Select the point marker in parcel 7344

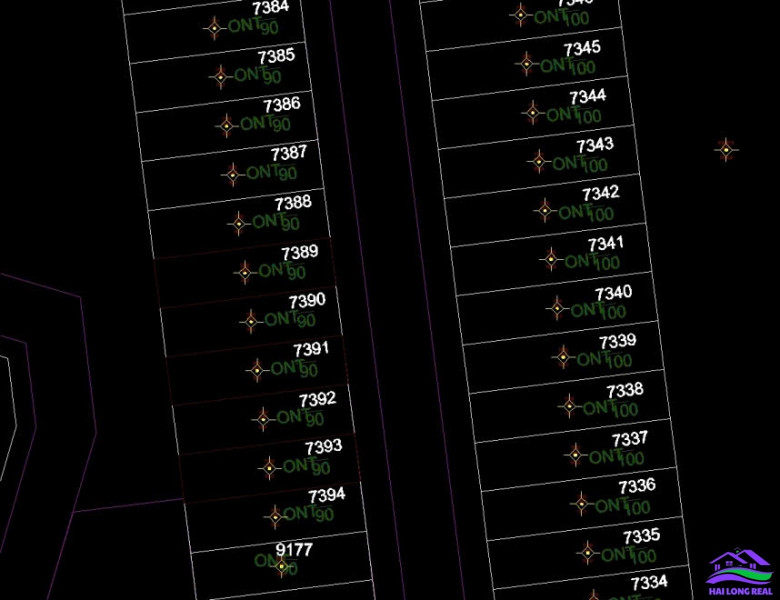[532, 112]
